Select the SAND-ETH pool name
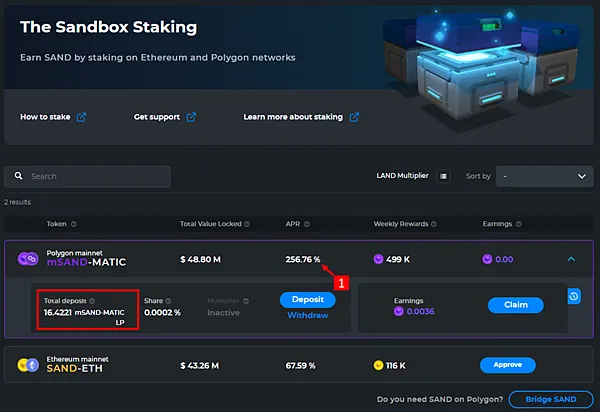 coord(75,368)
